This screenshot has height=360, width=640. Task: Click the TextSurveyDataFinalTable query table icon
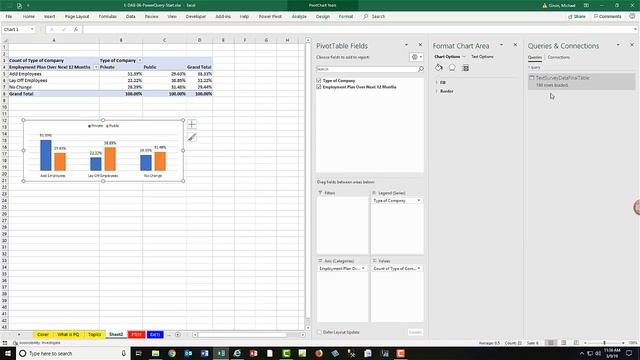click(x=532, y=78)
